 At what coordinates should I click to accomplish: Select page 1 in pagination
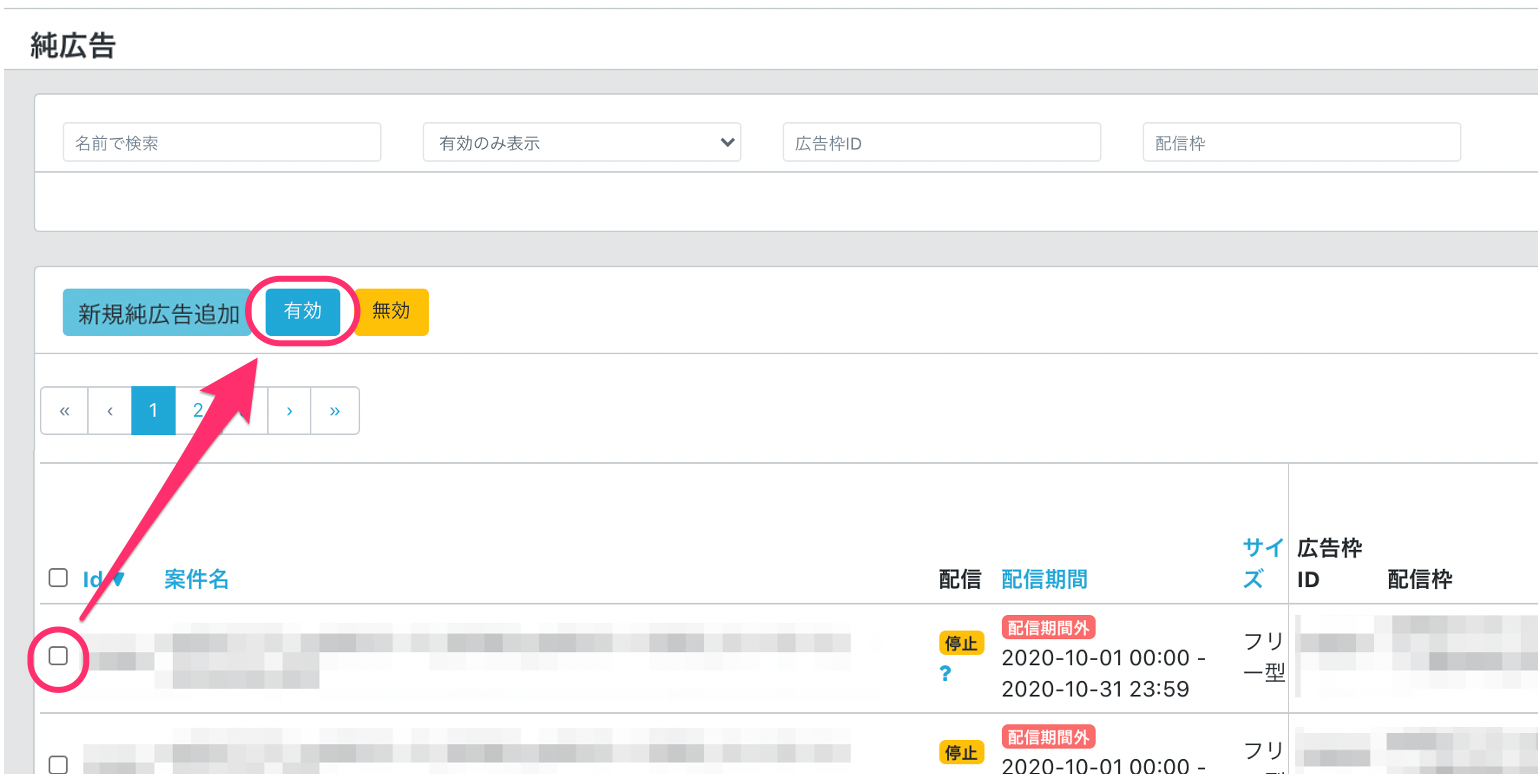153,411
